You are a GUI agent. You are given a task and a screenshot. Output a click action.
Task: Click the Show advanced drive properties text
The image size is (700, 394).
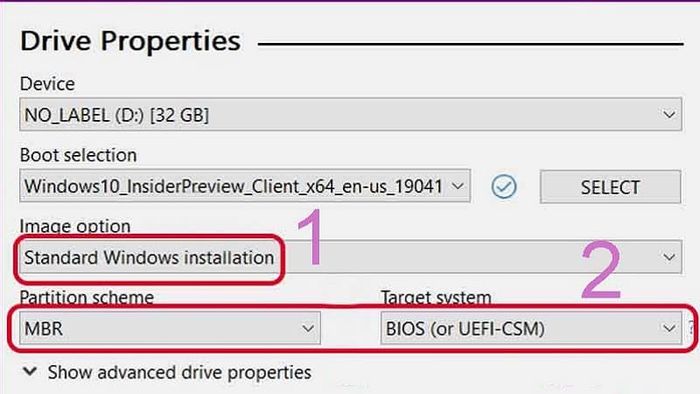pyautogui.click(x=179, y=373)
